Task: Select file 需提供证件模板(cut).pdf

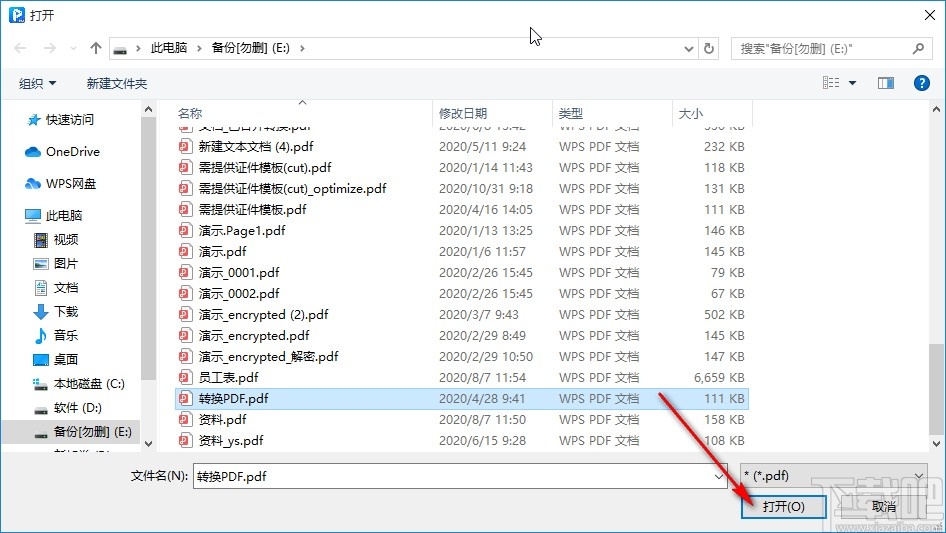Action: click(462, 168)
